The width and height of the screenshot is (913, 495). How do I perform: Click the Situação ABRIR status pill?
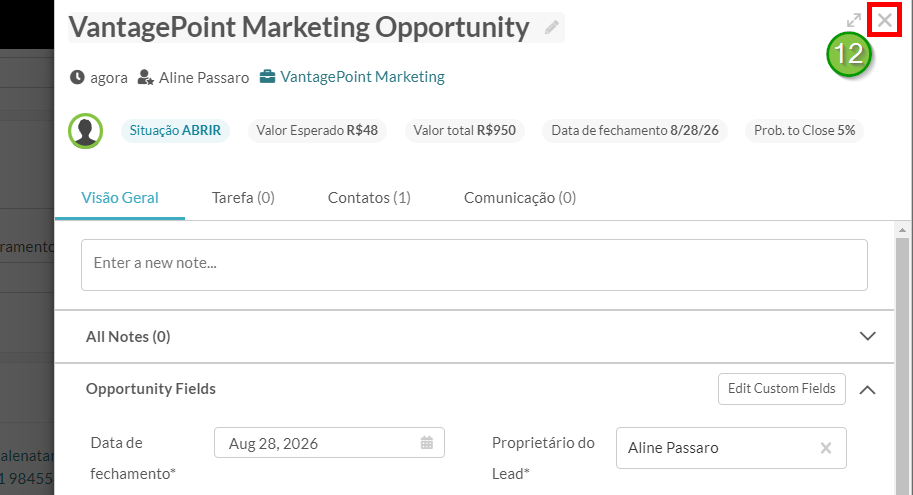point(175,130)
